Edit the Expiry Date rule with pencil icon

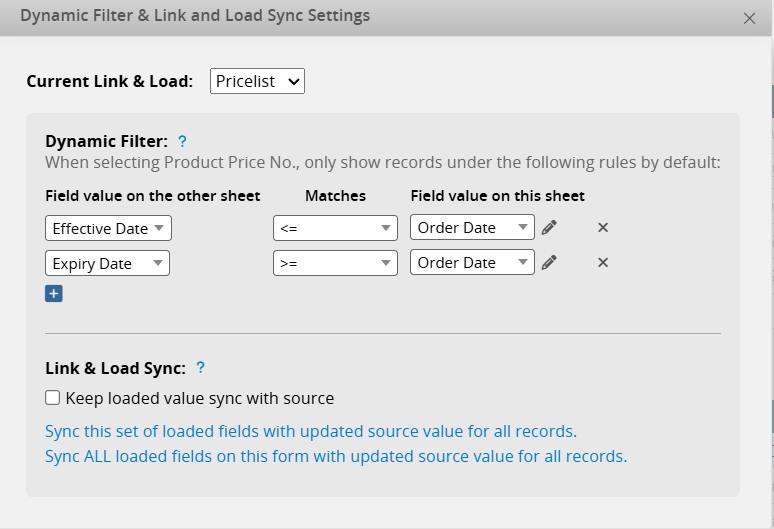click(x=549, y=263)
